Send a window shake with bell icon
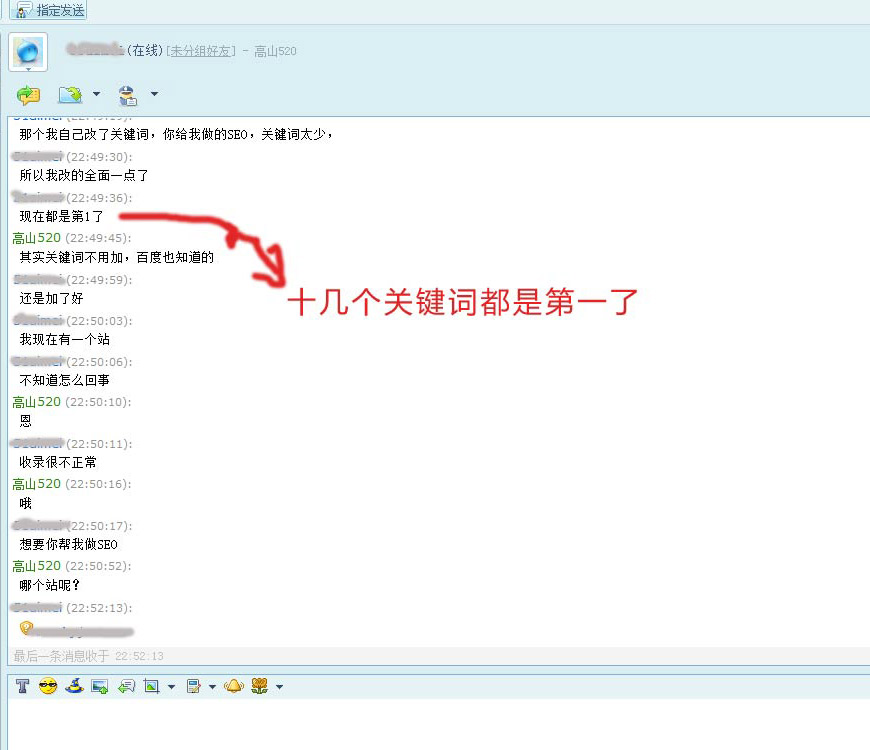The image size is (870, 750). [x=234, y=686]
